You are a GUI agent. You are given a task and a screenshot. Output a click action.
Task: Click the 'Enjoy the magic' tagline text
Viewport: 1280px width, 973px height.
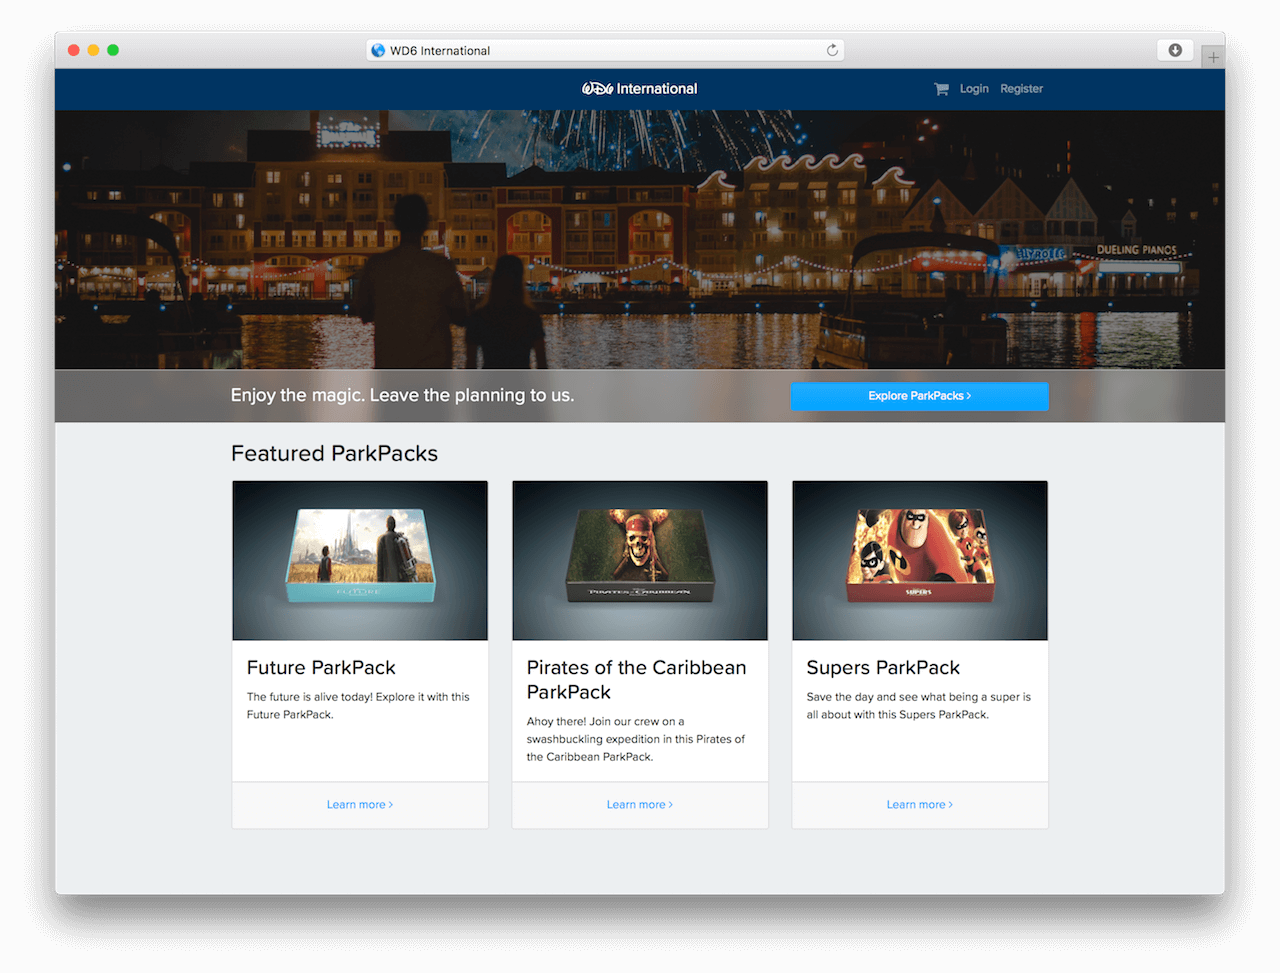coord(402,395)
